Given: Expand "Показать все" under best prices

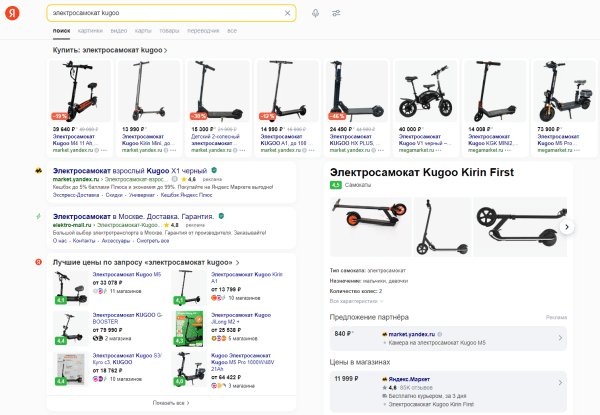Looking at the screenshot, I should (x=171, y=402).
